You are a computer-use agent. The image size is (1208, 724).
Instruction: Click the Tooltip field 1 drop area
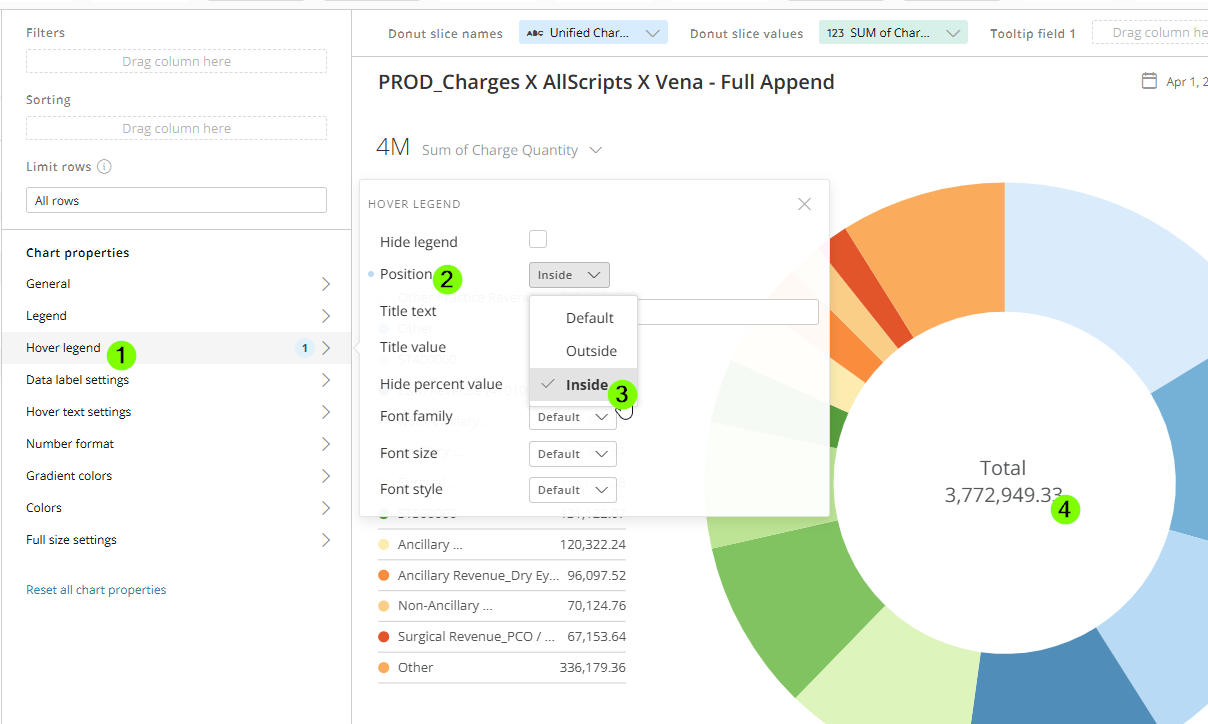pyautogui.click(x=1150, y=33)
